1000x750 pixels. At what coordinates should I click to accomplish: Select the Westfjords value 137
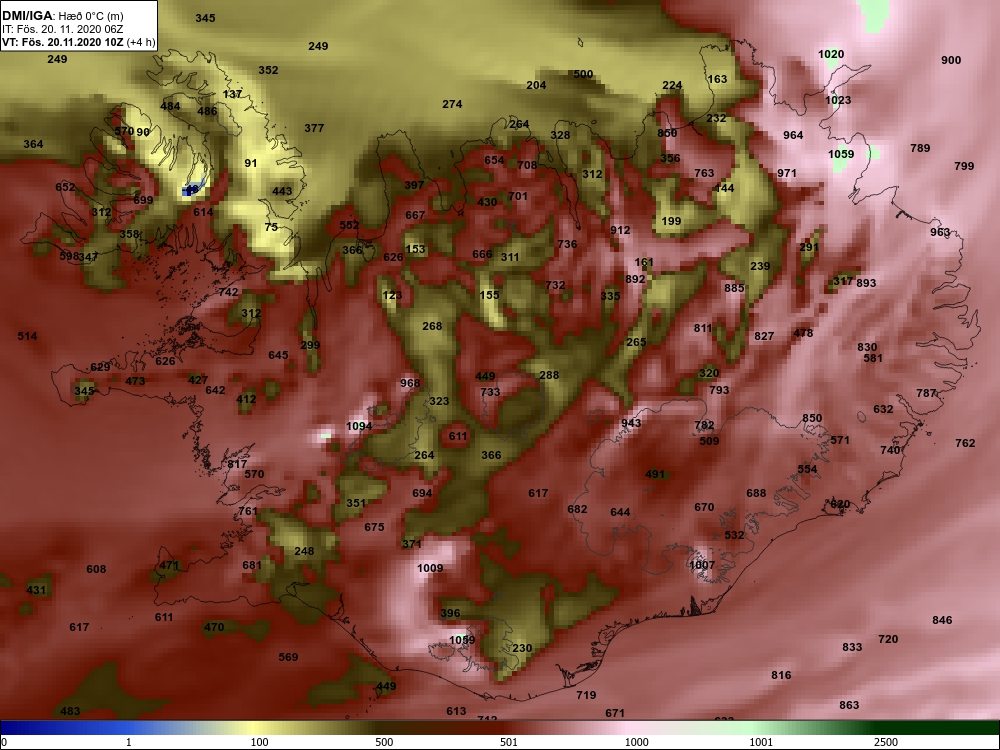click(x=232, y=94)
